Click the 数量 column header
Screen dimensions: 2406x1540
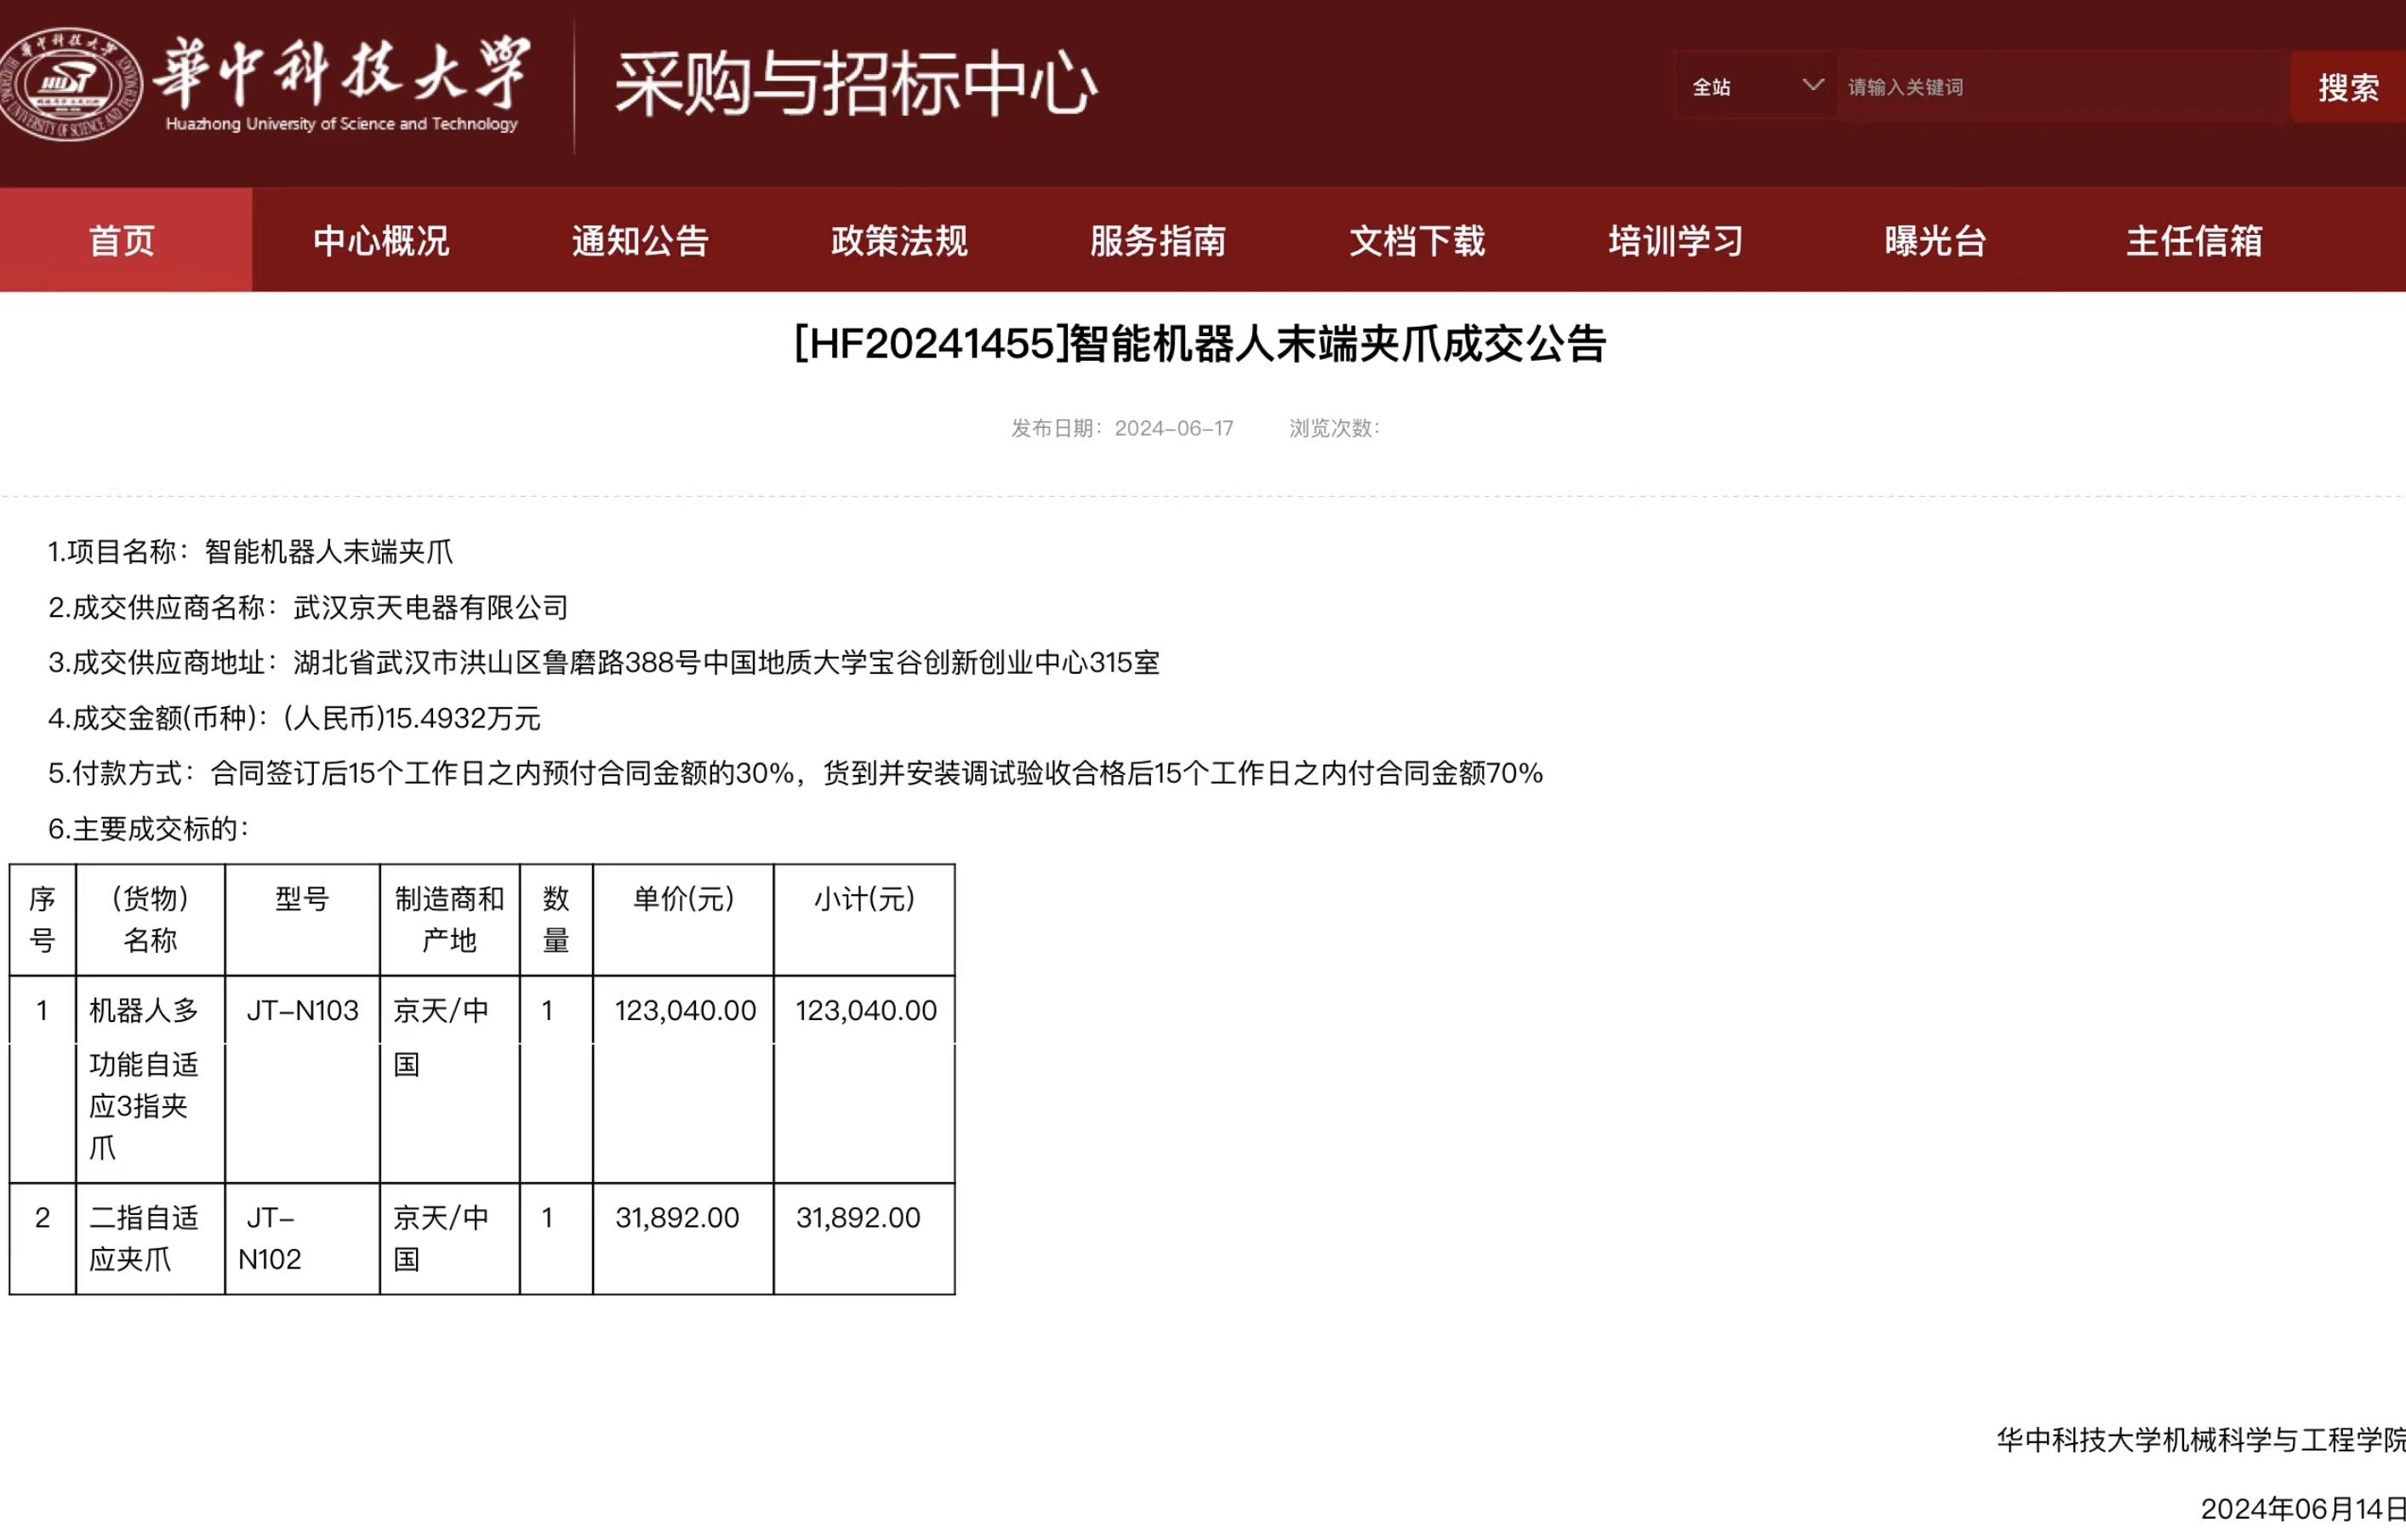556,920
